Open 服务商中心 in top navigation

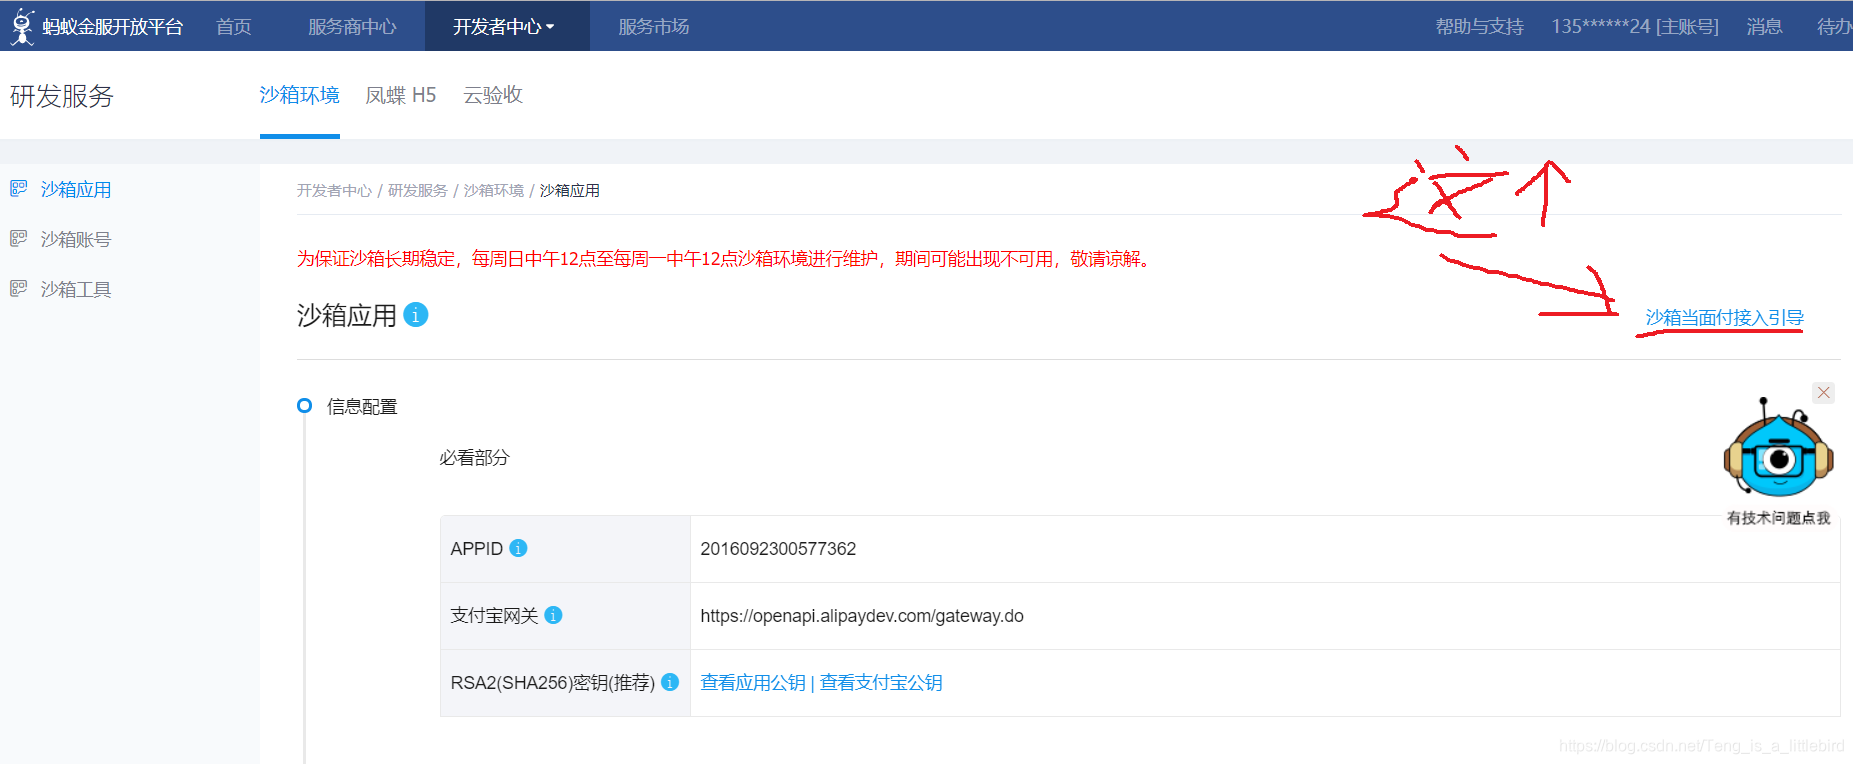click(x=352, y=26)
